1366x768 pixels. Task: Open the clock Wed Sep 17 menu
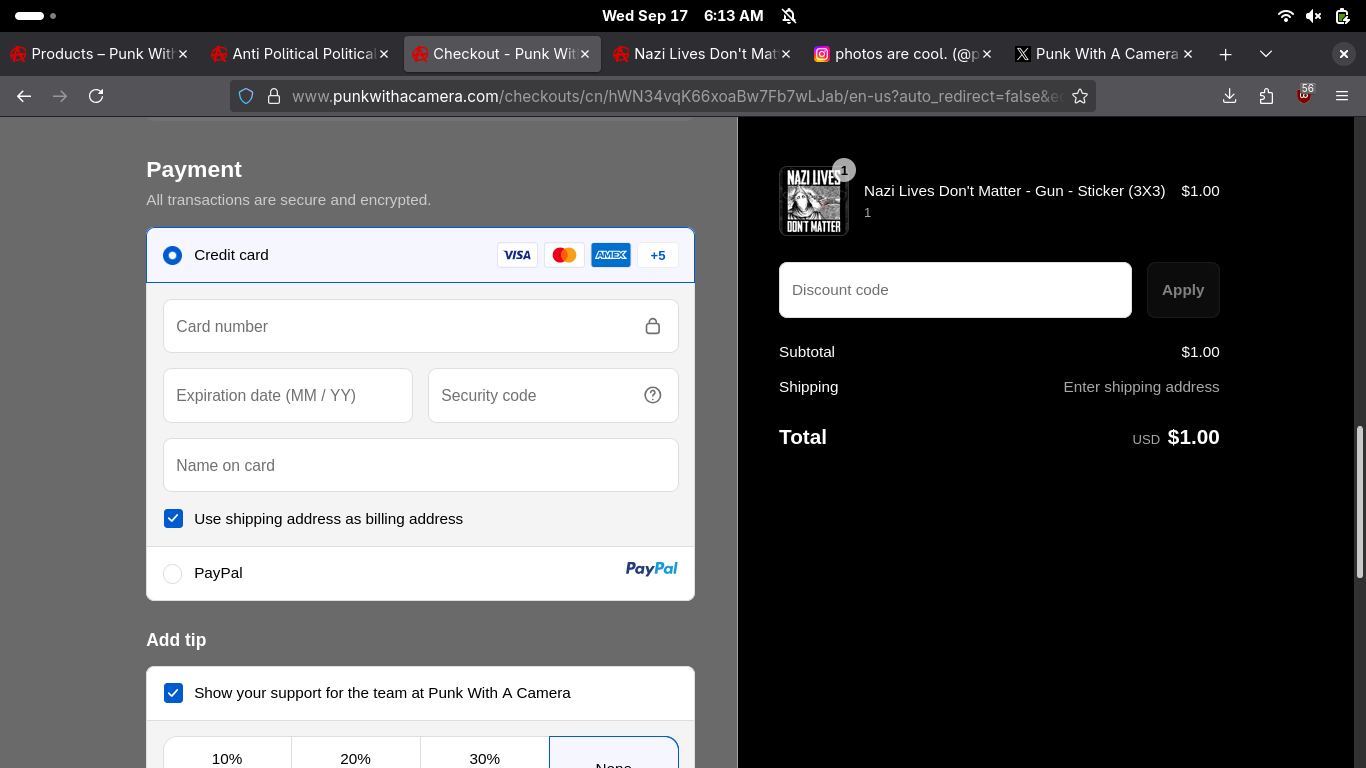point(683,16)
